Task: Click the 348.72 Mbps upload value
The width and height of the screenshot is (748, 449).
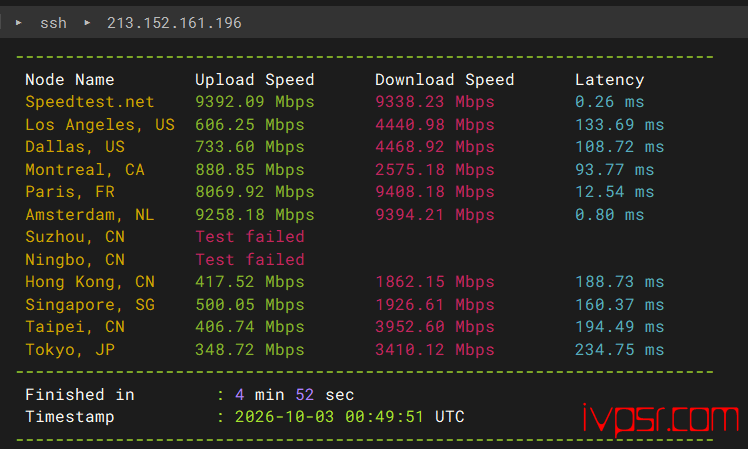Action: pyautogui.click(x=250, y=350)
